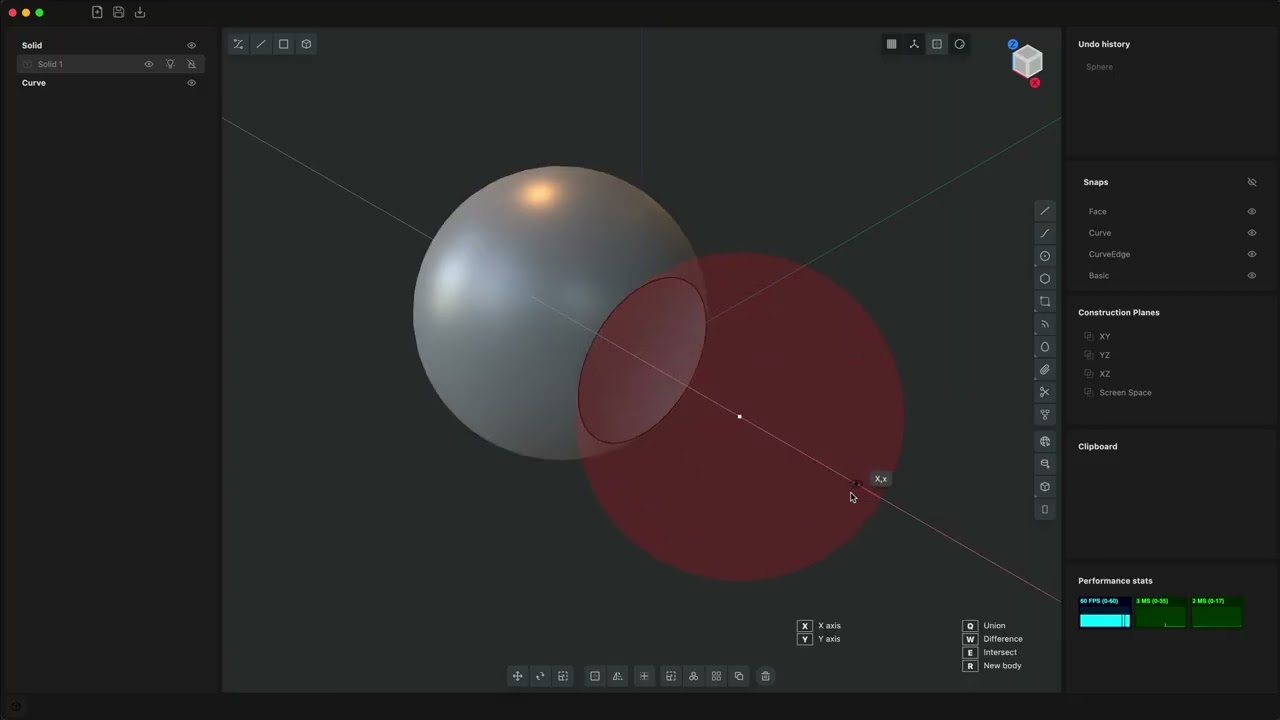Toggle the sphere material render icon
Image resolution: width=1280 pixels, height=720 pixels.
(x=960, y=44)
